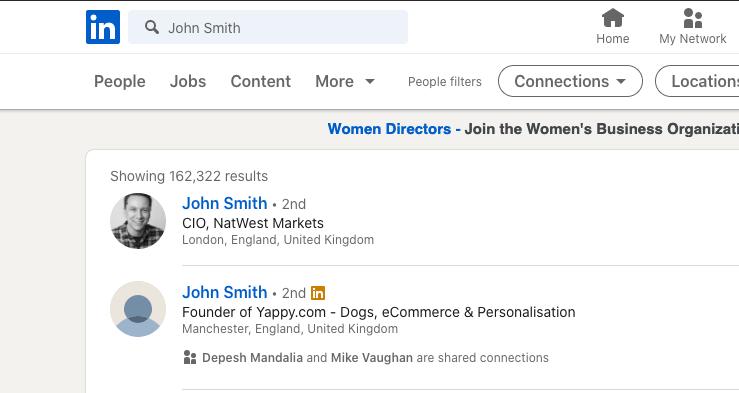The width and height of the screenshot is (739, 393).
Task: Follow the Women Directors ad link
Action: pyautogui.click(x=389, y=129)
